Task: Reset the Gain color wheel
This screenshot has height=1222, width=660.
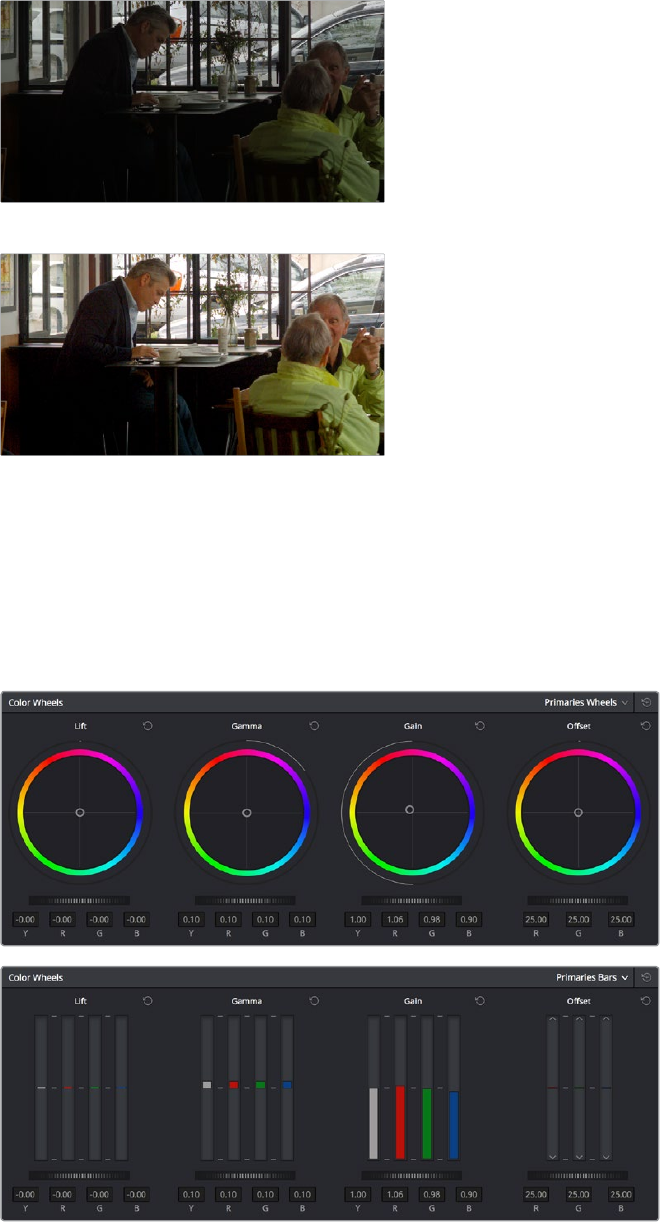Action: click(x=480, y=725)
